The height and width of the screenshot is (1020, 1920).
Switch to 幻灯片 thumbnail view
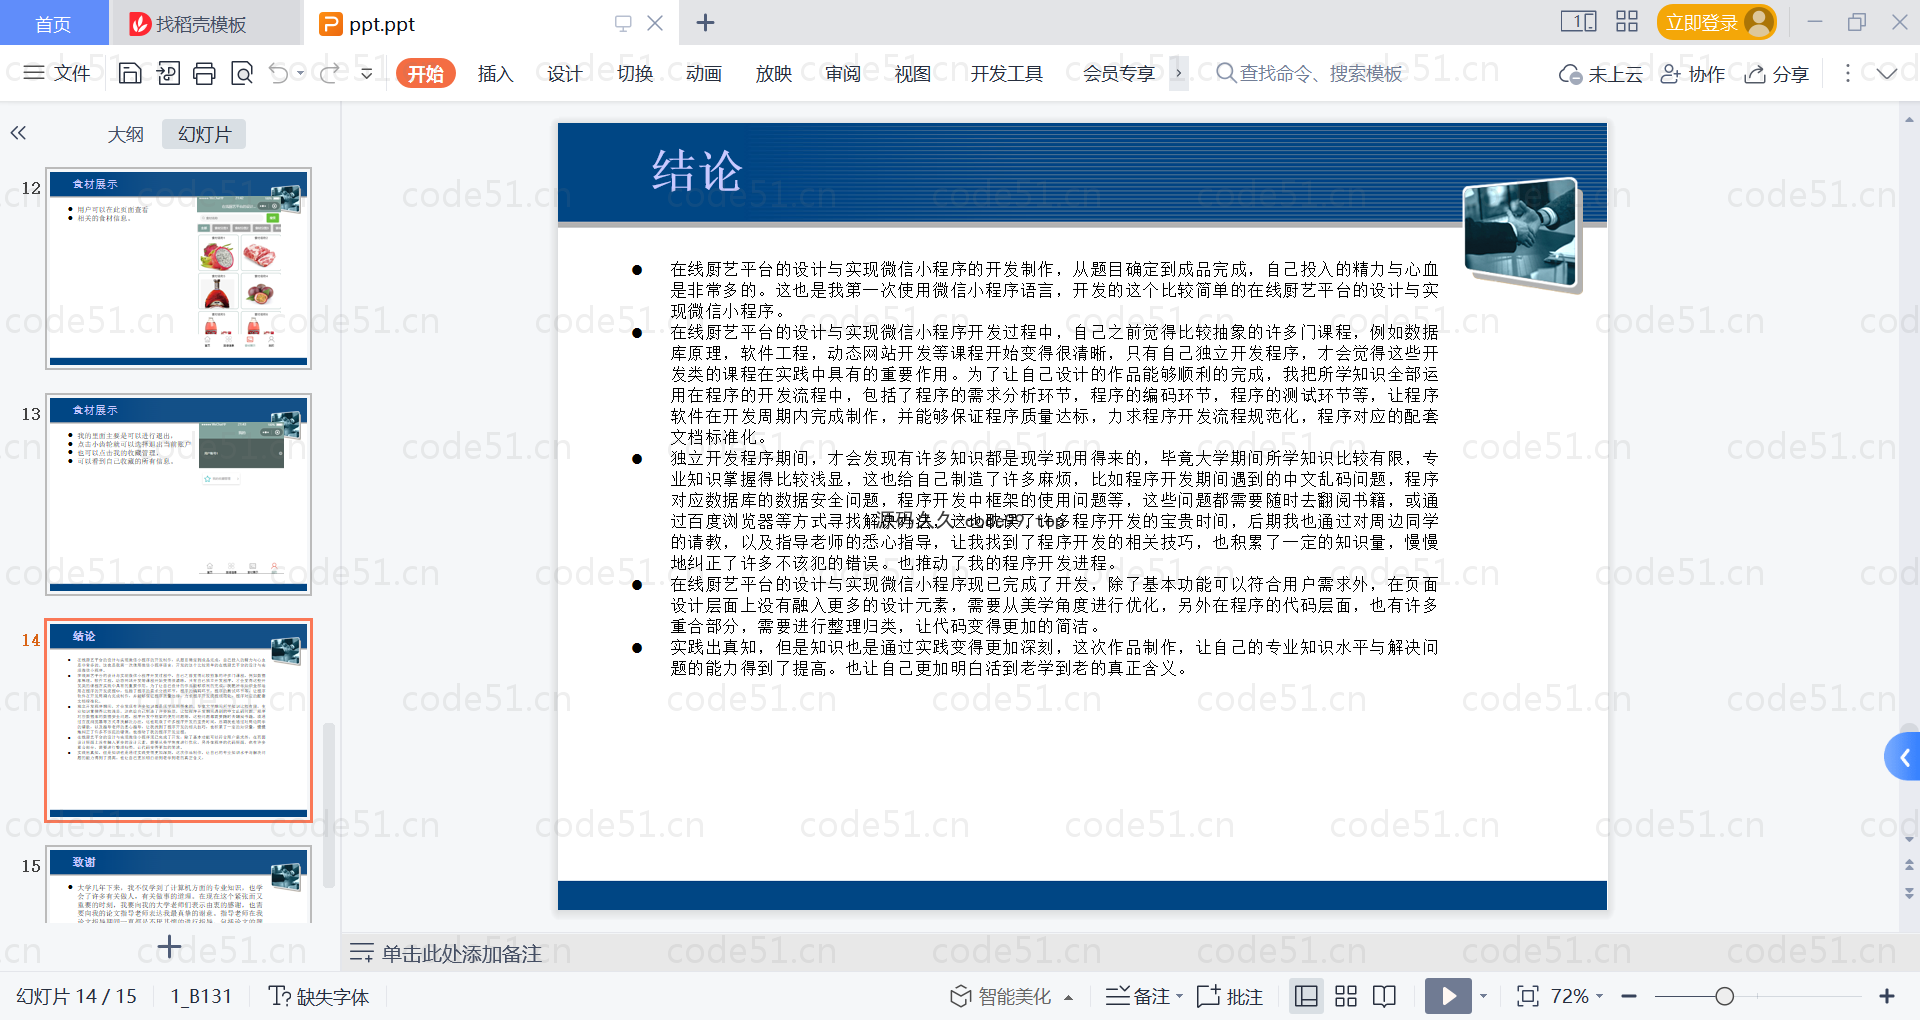pos(204,134)
